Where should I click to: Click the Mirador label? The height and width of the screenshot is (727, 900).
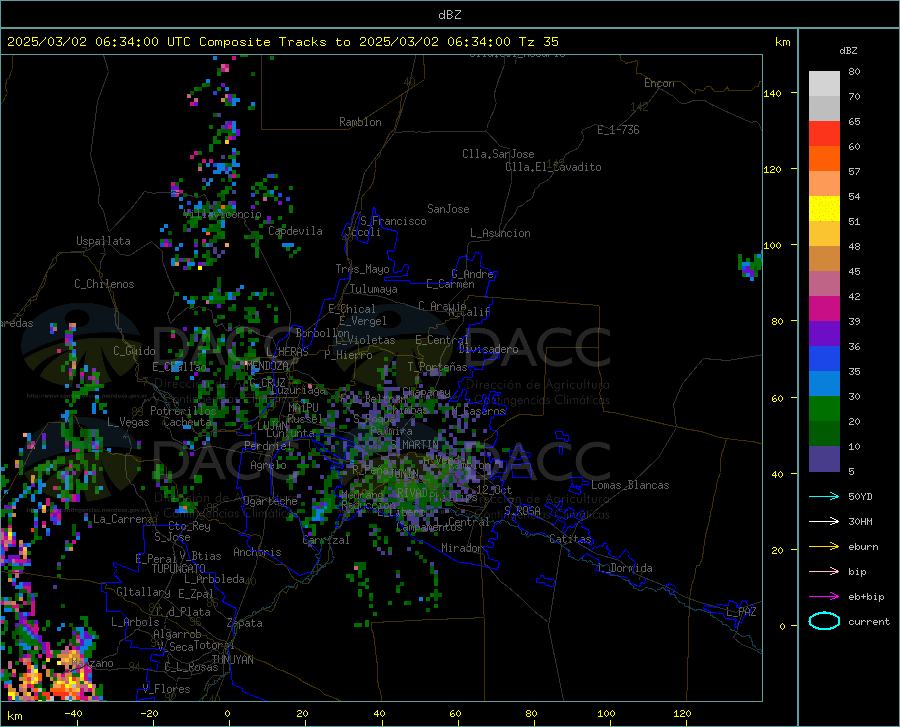[461, 548]
